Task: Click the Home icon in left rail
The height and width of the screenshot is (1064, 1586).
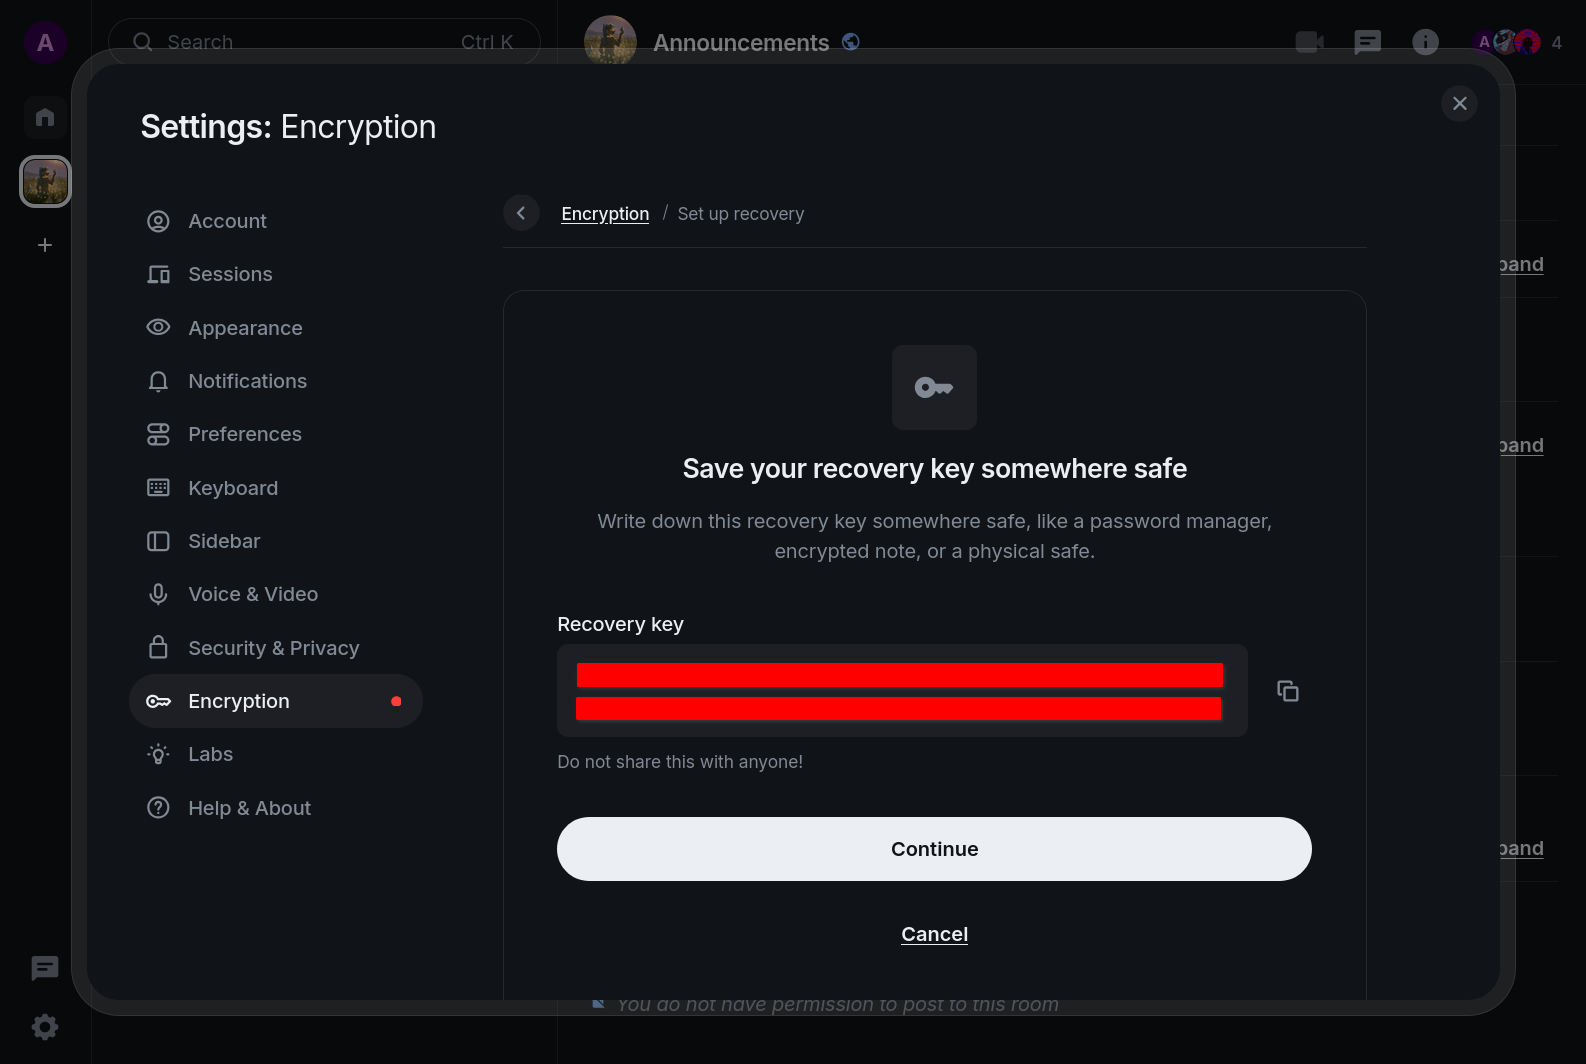Action: [45, 117]
